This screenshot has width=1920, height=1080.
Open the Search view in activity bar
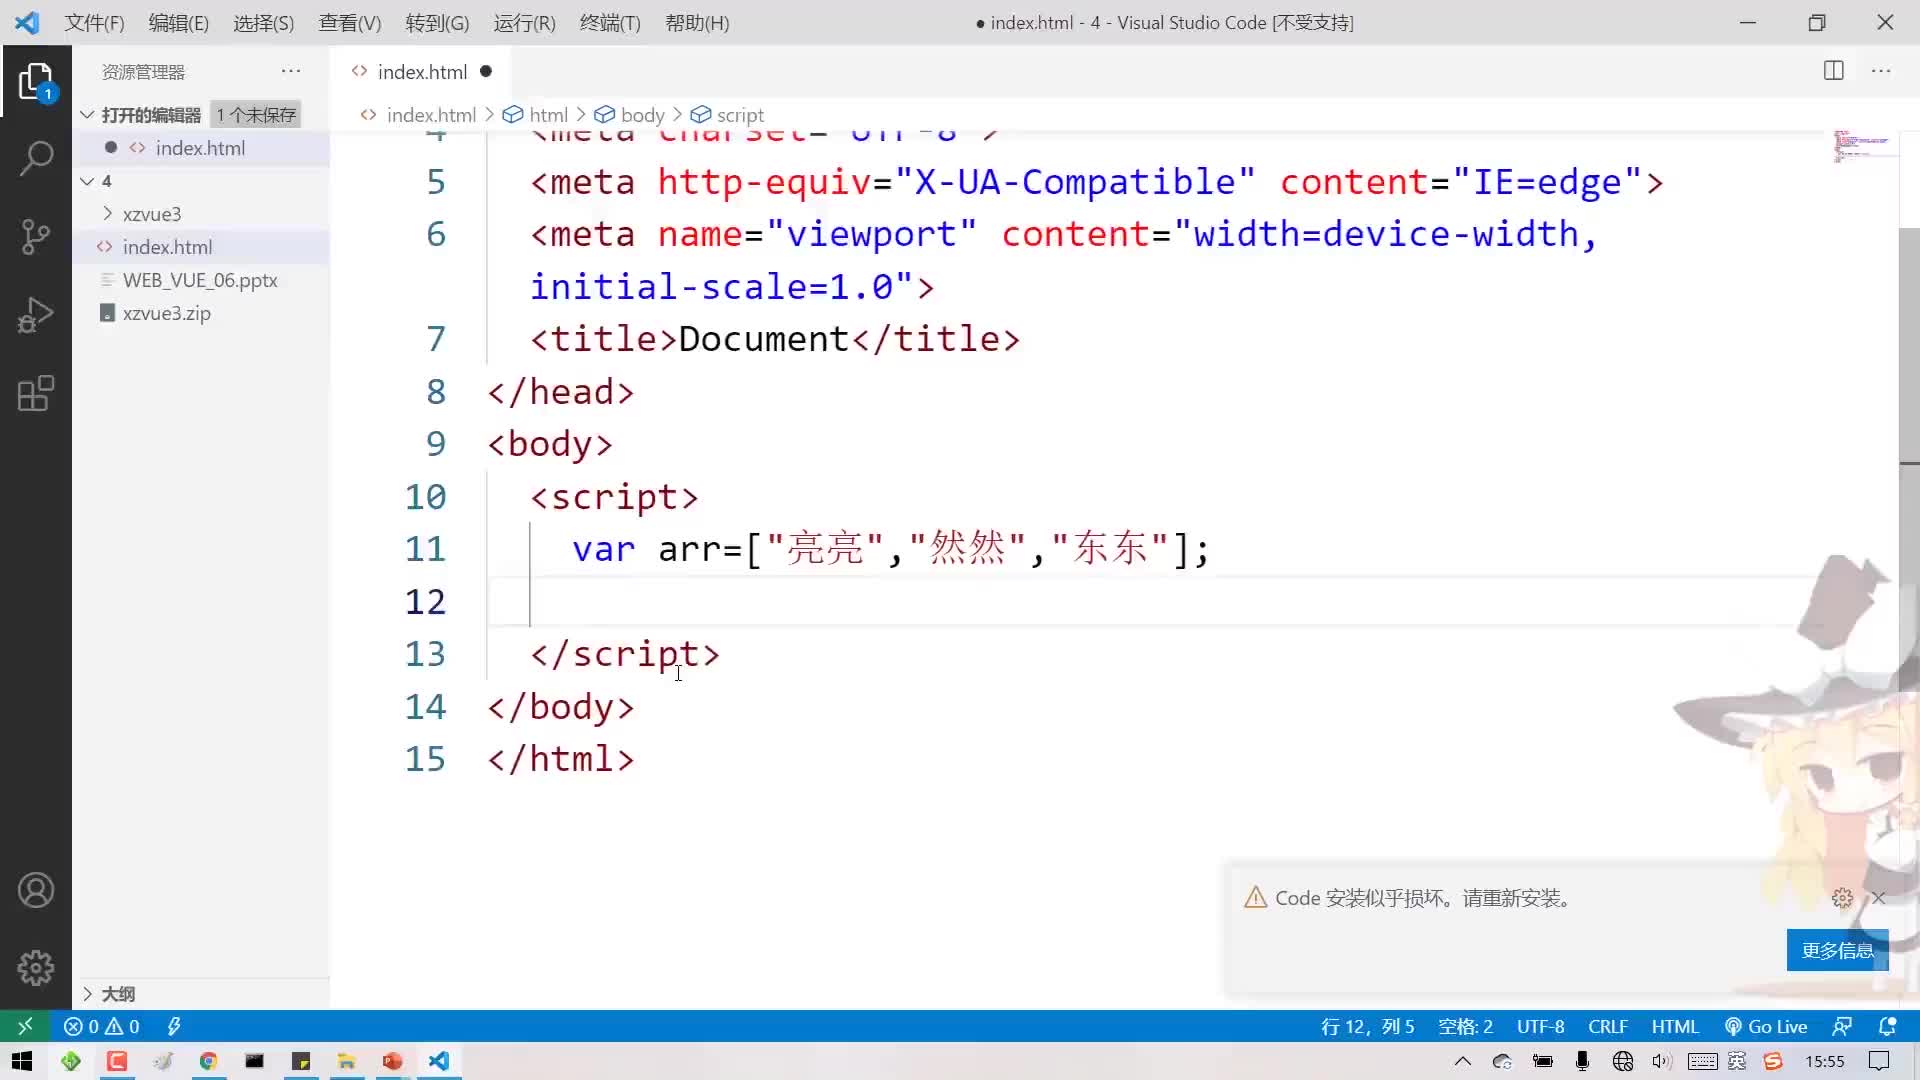(x=36, y=158)
